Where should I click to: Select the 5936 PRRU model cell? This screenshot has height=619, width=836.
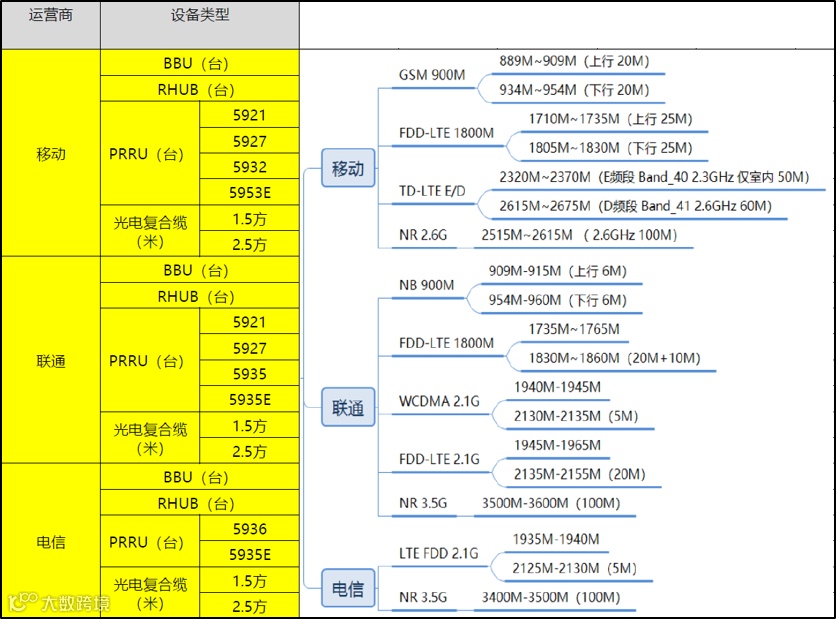point(250,528)
